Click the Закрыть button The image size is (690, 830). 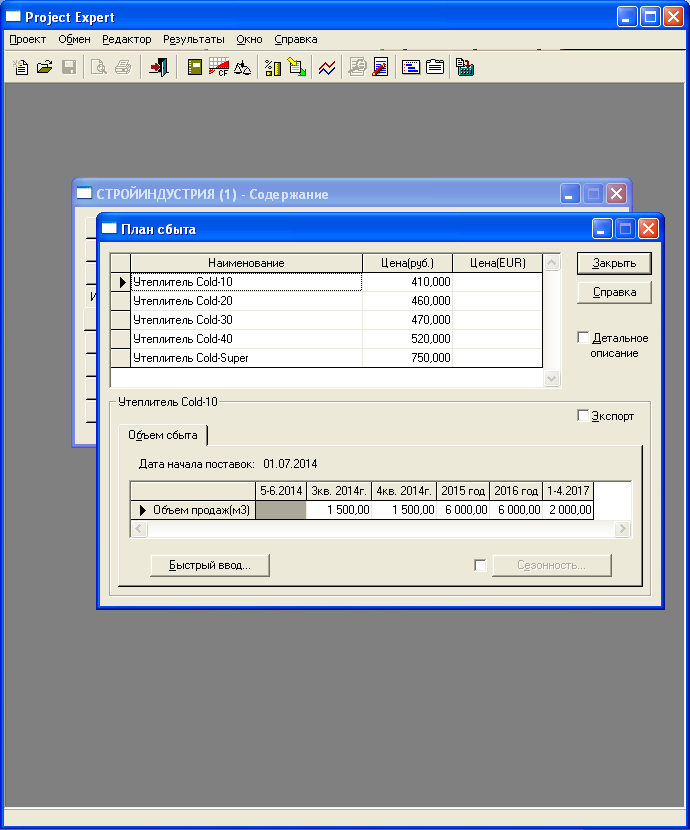(614, 263)
